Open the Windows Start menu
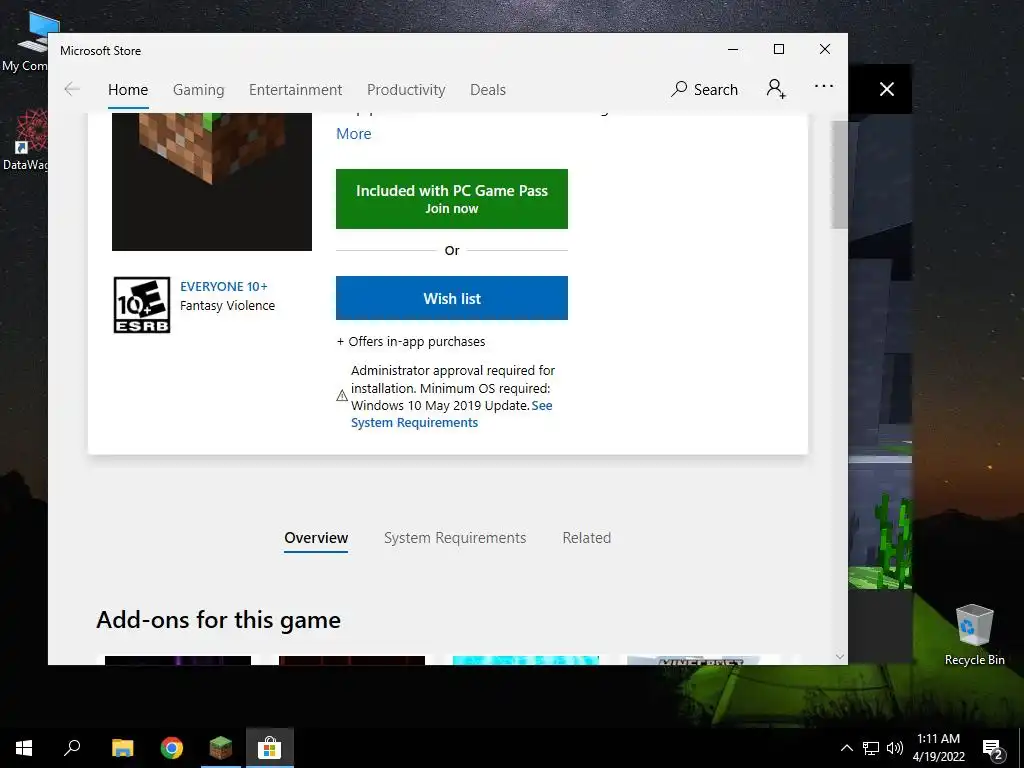The width and height of the screenshot is (1024, 768). point(24,748)
